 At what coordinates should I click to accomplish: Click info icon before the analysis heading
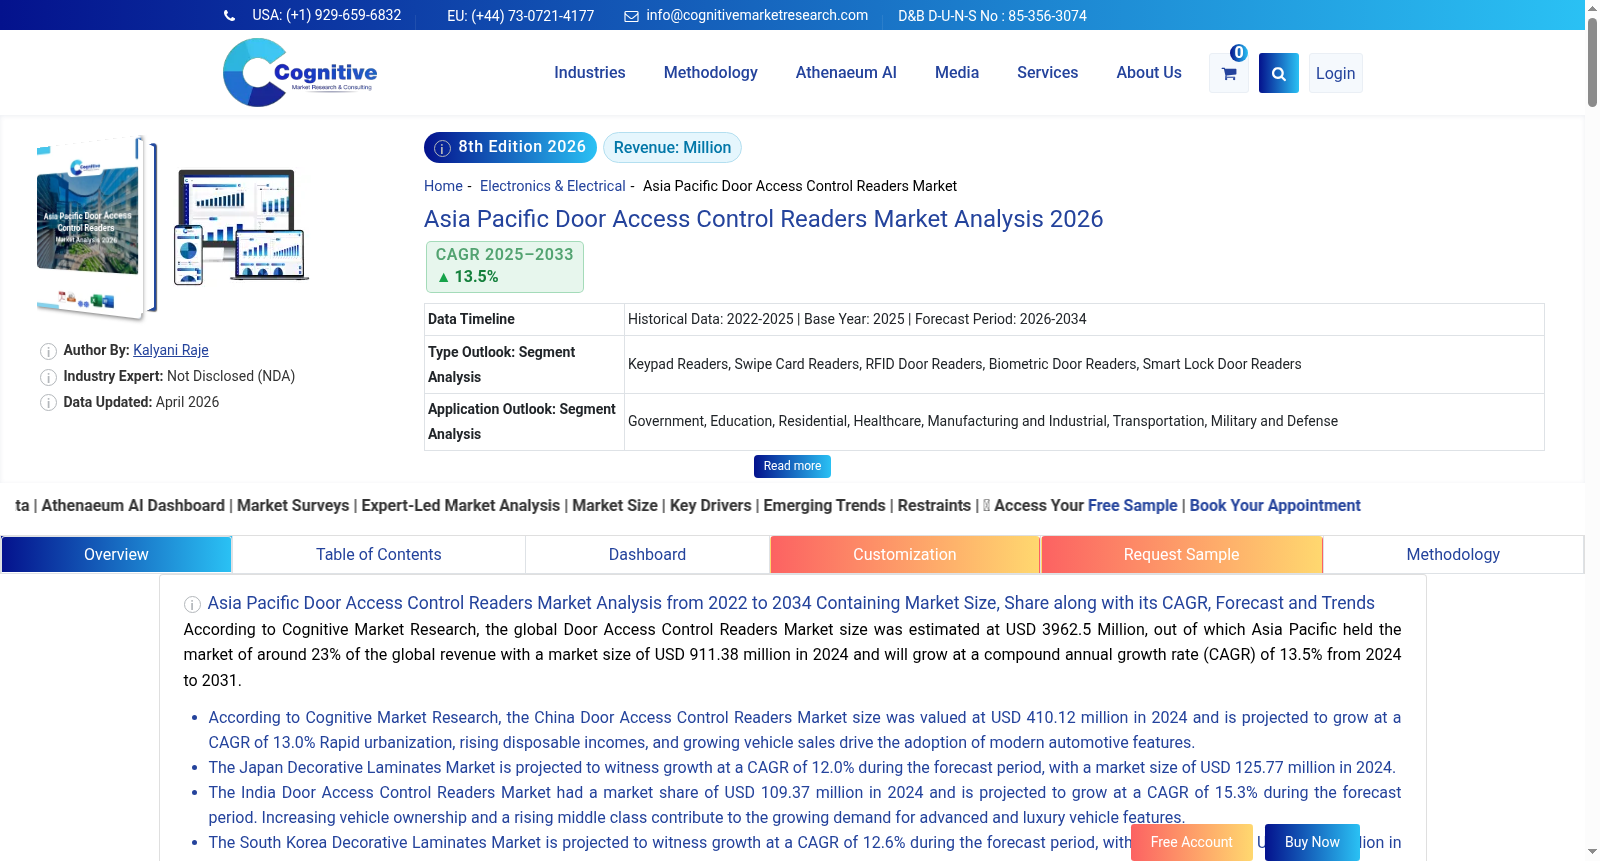click(x=192, y=604)
